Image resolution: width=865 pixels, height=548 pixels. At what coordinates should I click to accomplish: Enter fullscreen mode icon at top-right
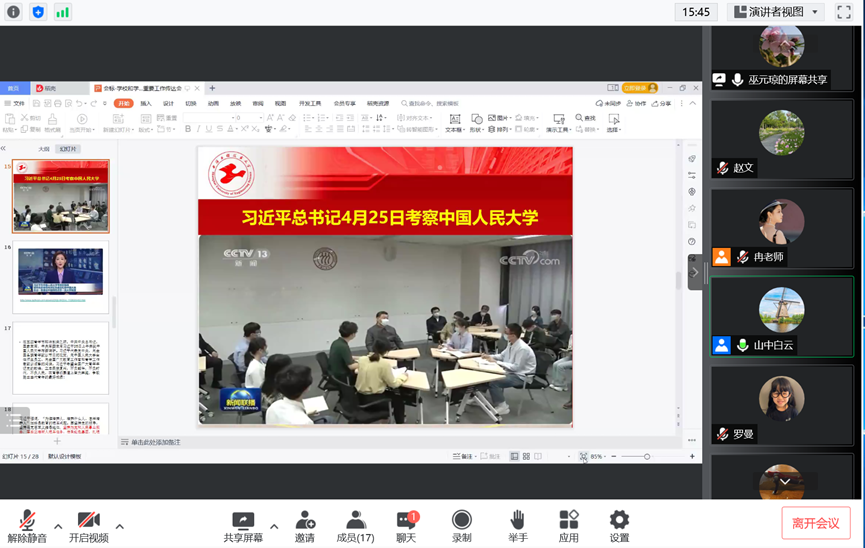(844, 12)
